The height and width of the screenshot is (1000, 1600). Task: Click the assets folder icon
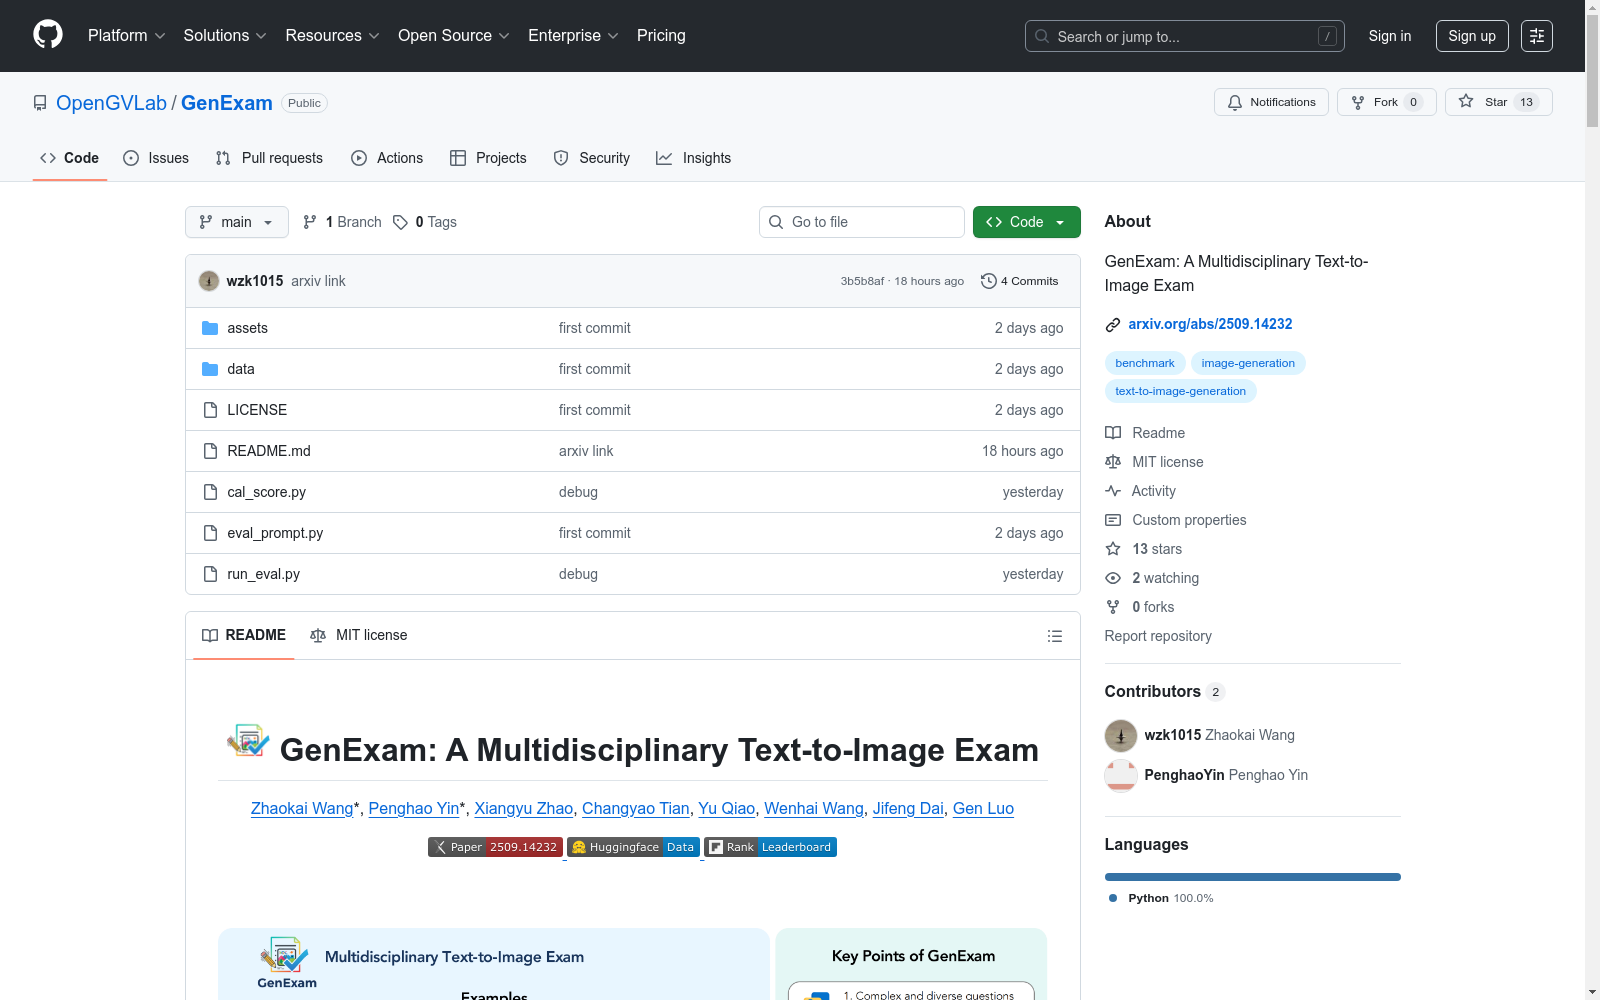tap(210, 328)
